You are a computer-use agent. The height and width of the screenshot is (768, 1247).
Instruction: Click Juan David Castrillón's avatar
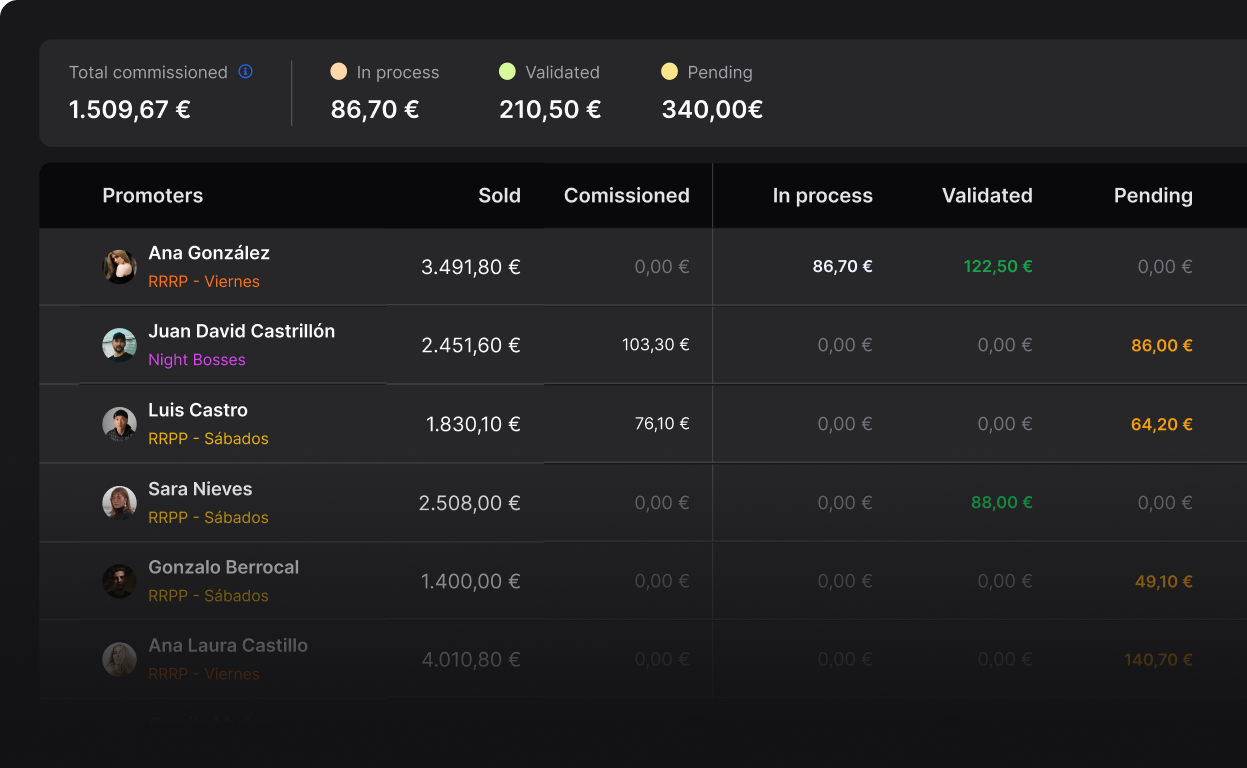tap(119, 344)
